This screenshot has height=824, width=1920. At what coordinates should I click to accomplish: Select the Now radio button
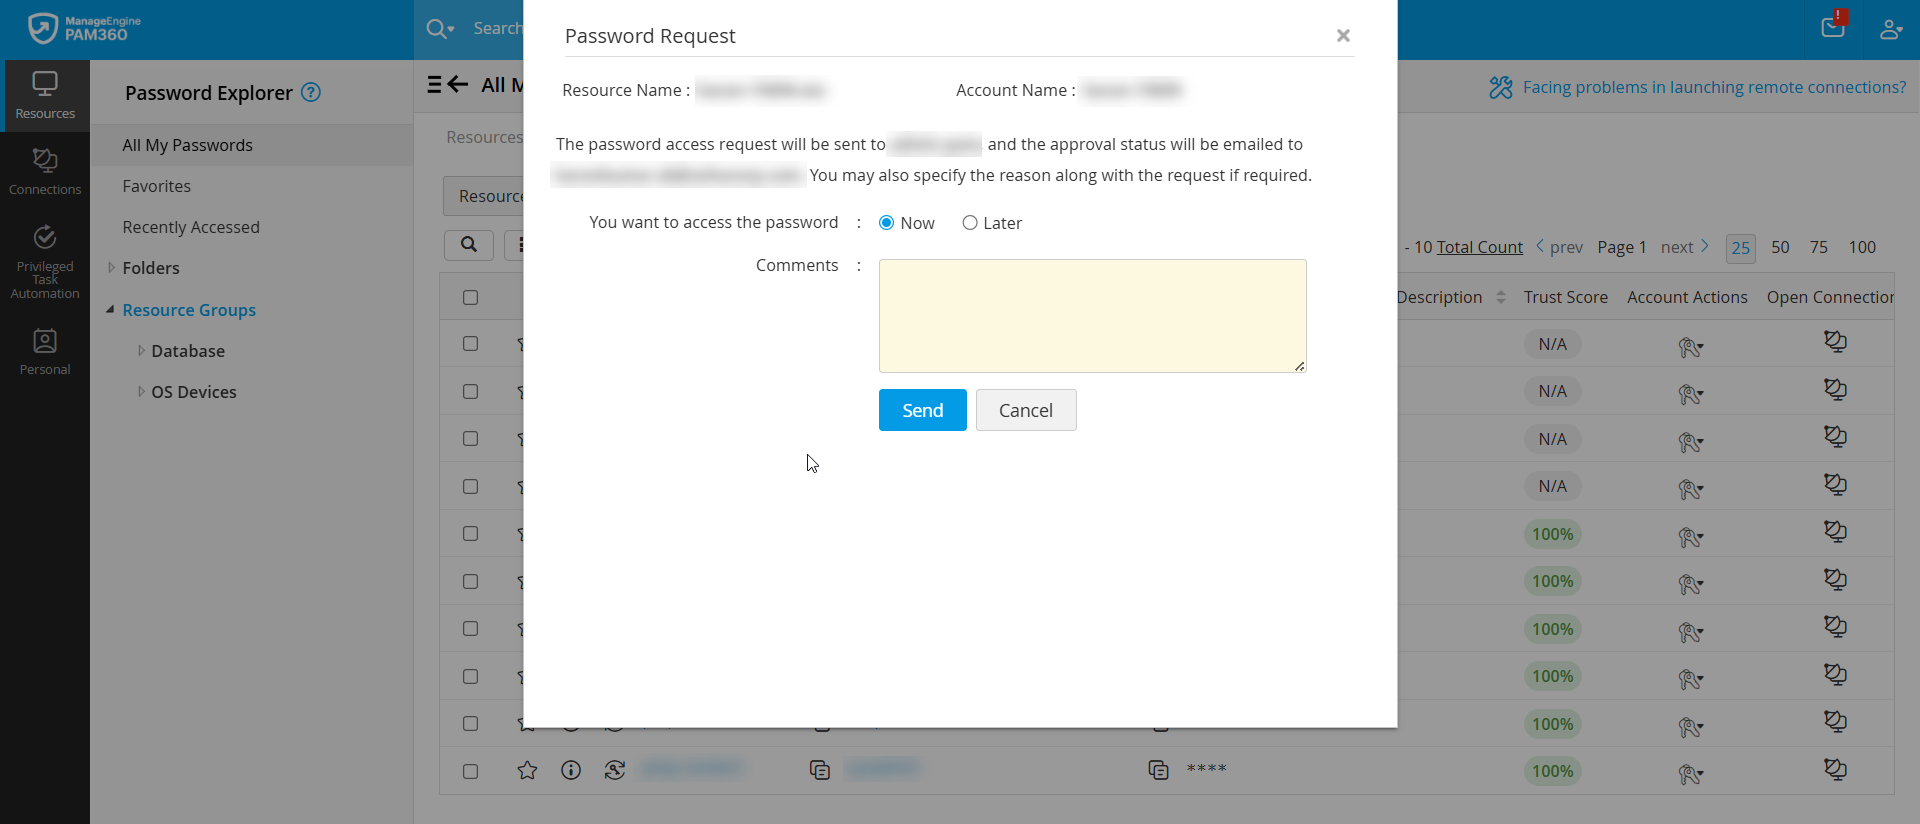[x=886, y=222]
